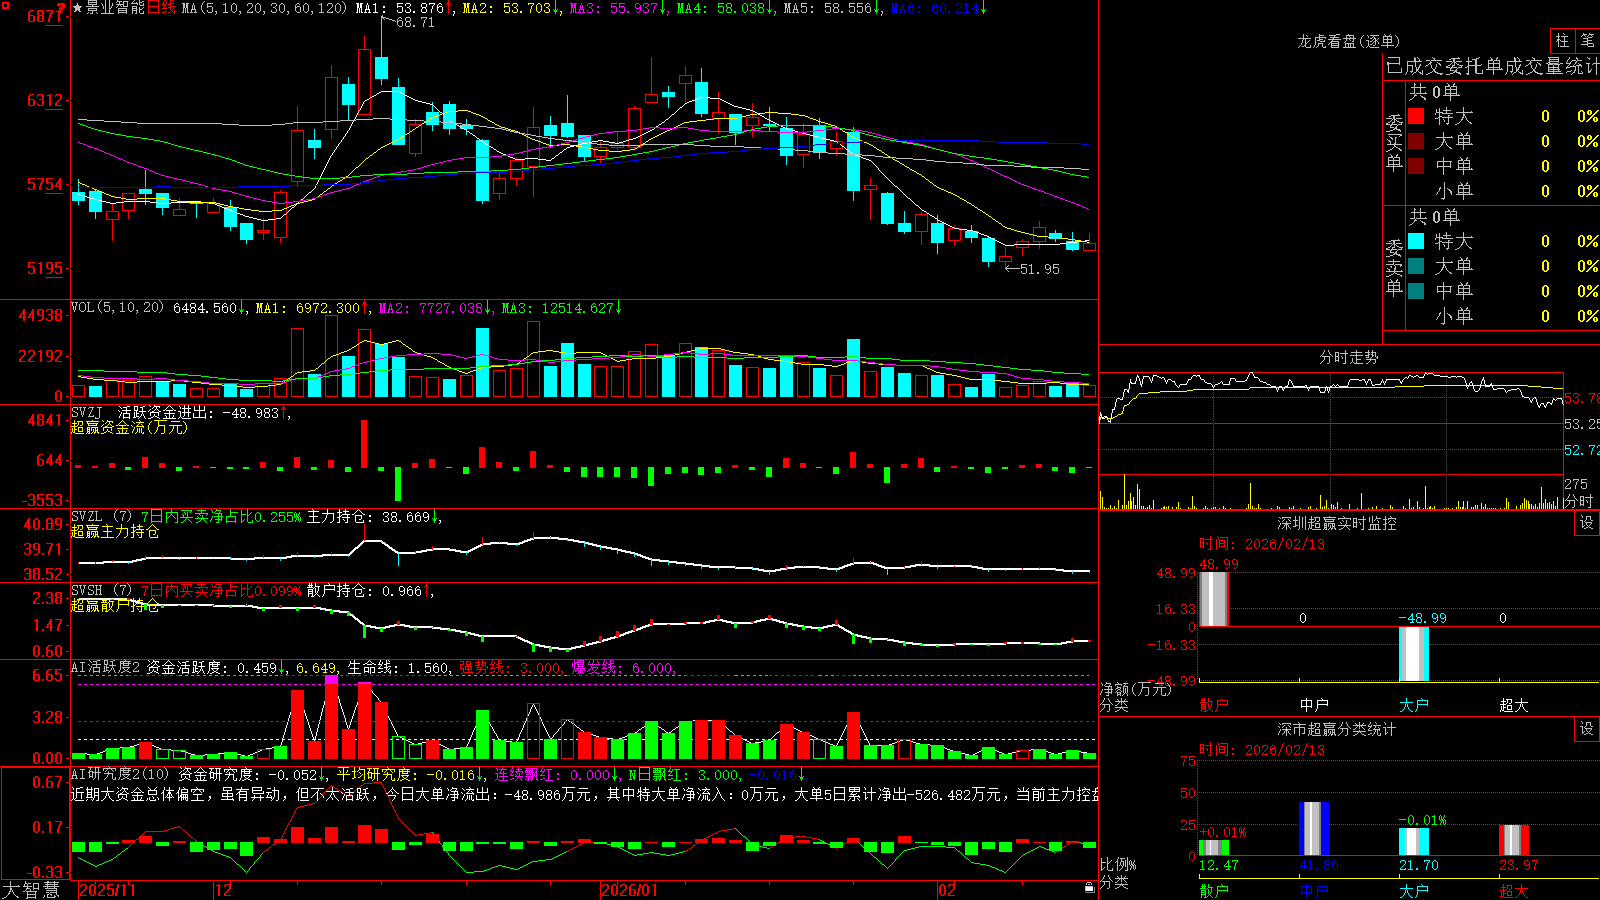
Task: Click the cyan 大户 label in the 实时监控 chart
Action: click(1413, 705)
